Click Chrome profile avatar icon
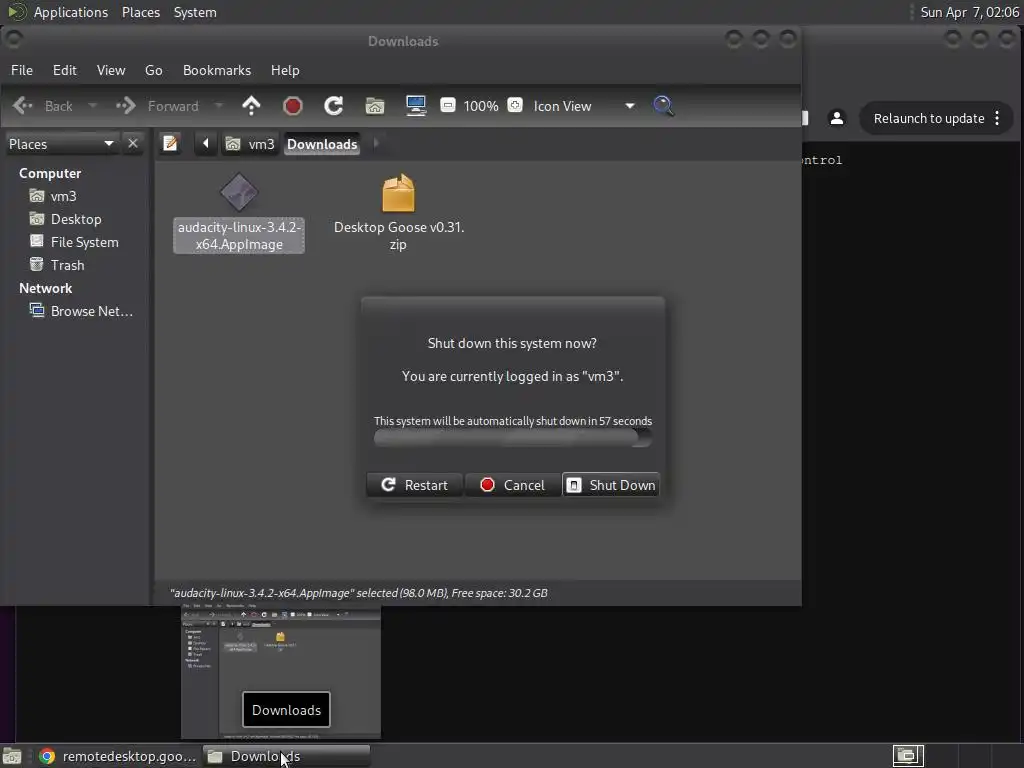The height and width of the screenshot is (768, 1024). [837, 118]
